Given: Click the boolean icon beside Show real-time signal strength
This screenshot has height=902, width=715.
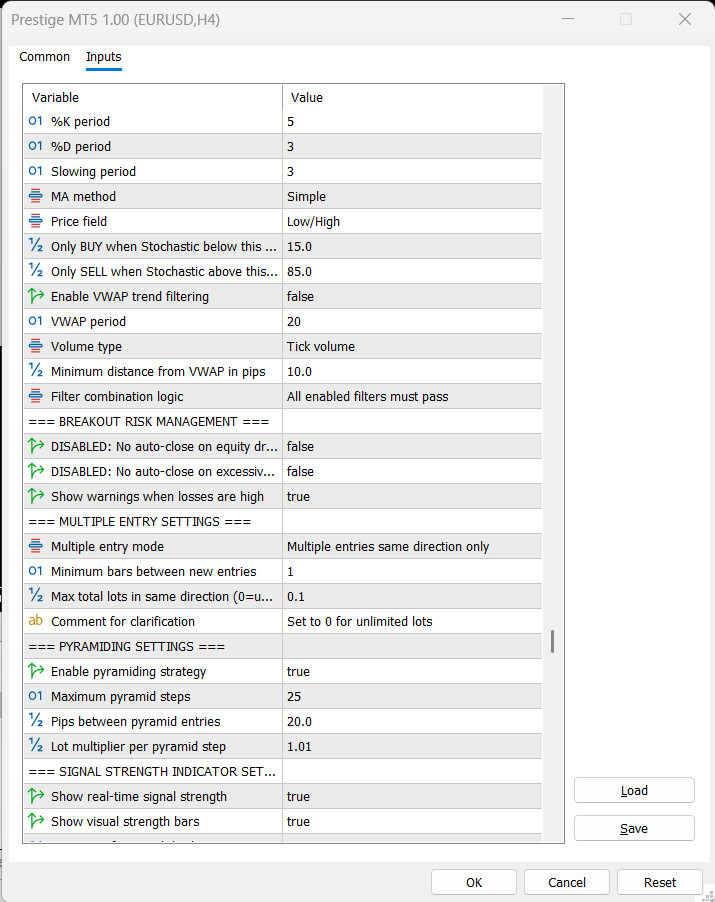Looking at the screenshot, I should click(x=36, y=797).
